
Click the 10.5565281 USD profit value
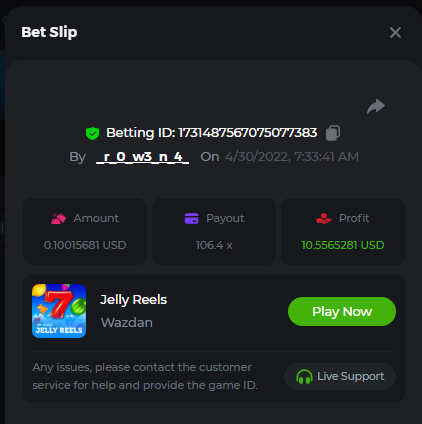pos(343,245)
